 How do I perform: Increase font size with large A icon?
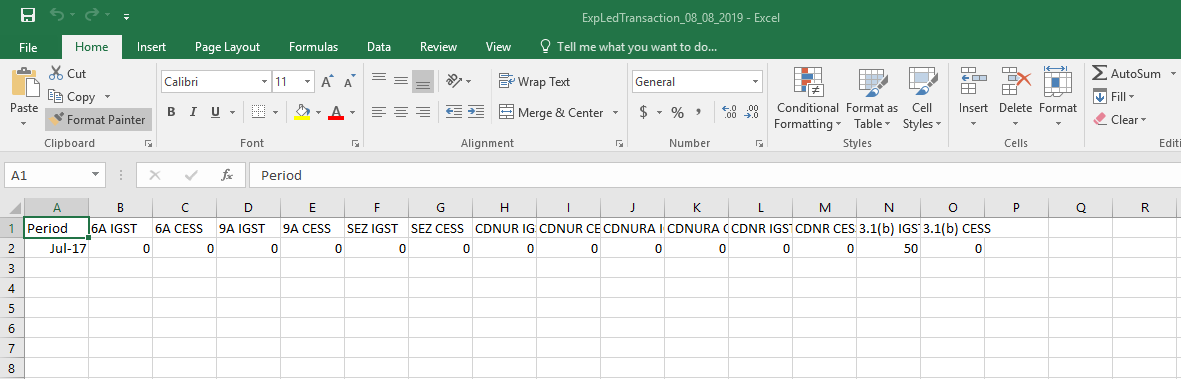point(327,81)
